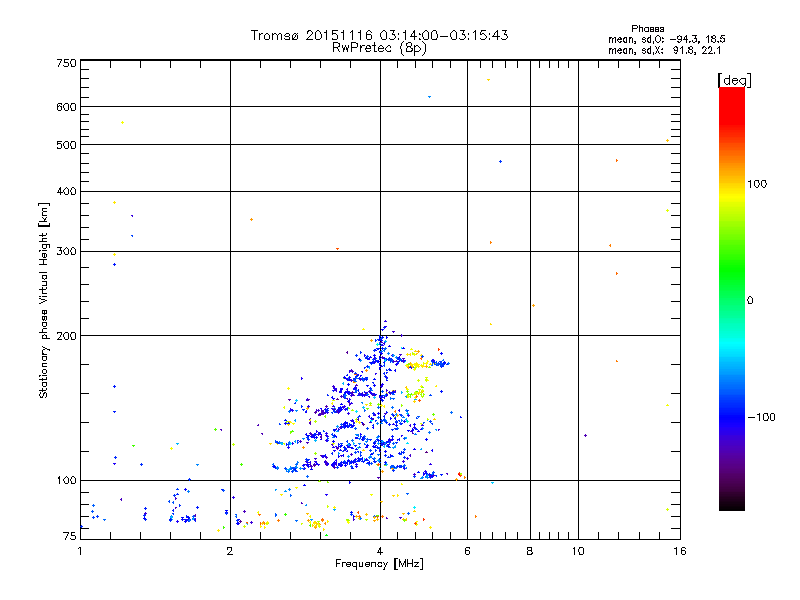Click the "-100" label beside the color bar
Viewport: 800px width, 600px height.
coord(761,417)
